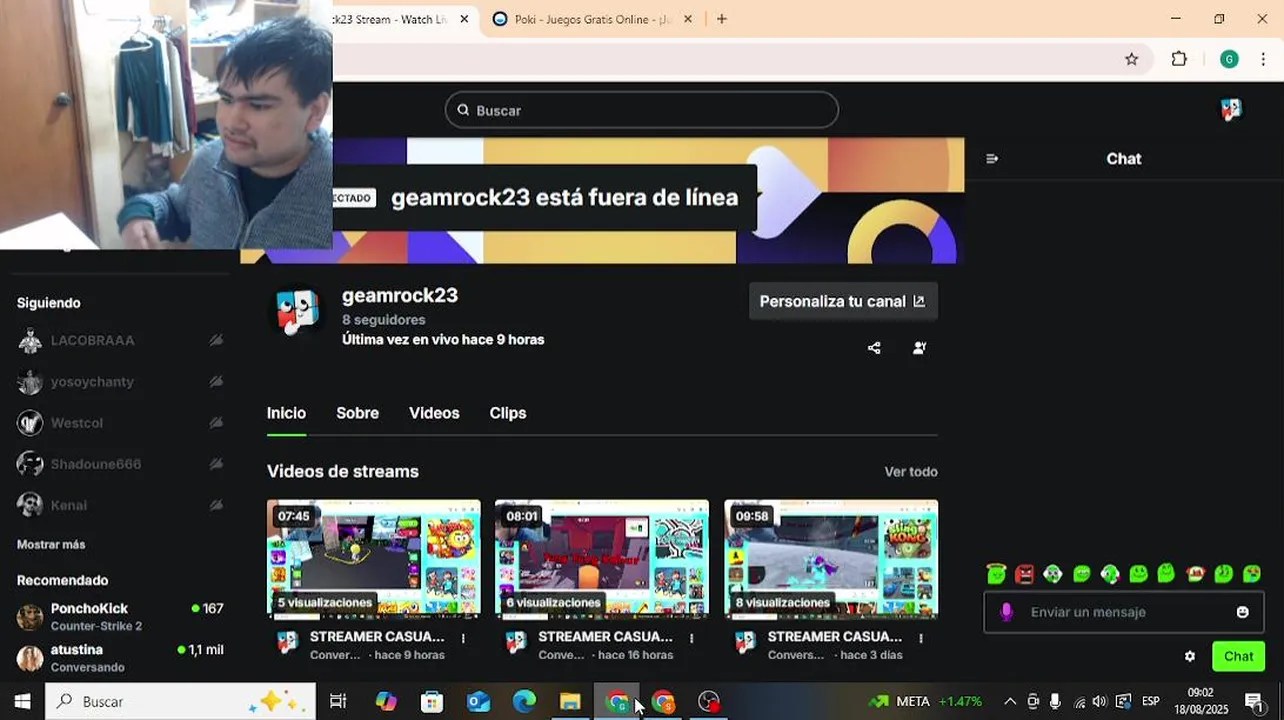Click the purple microphone icon in chat box

1007,612
